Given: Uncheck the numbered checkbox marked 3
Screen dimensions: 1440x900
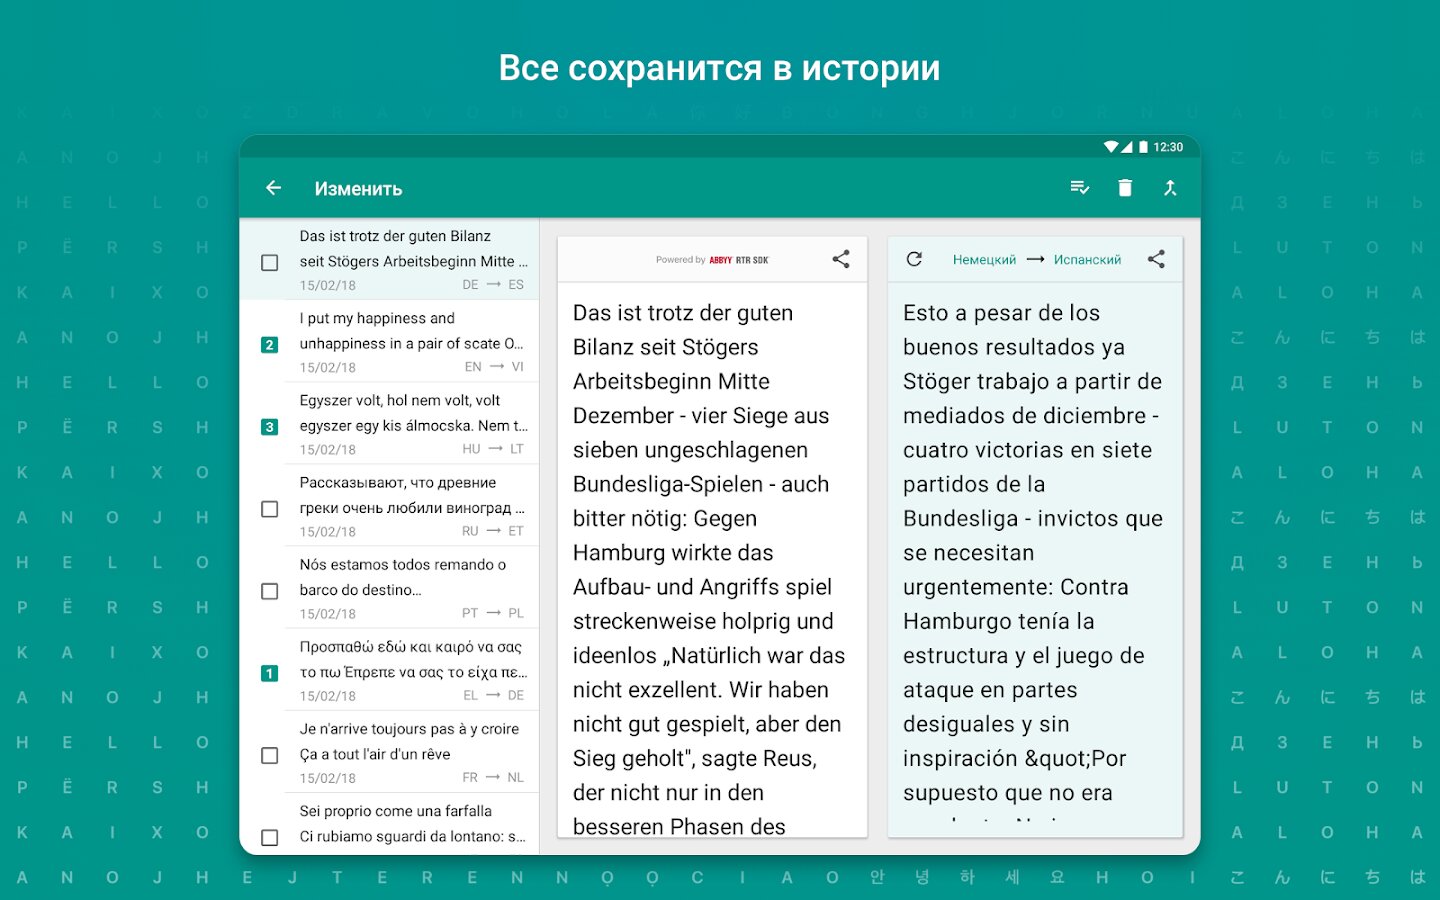Looking at the screenshot, I should pyautogui.click(x=269, y=426).
